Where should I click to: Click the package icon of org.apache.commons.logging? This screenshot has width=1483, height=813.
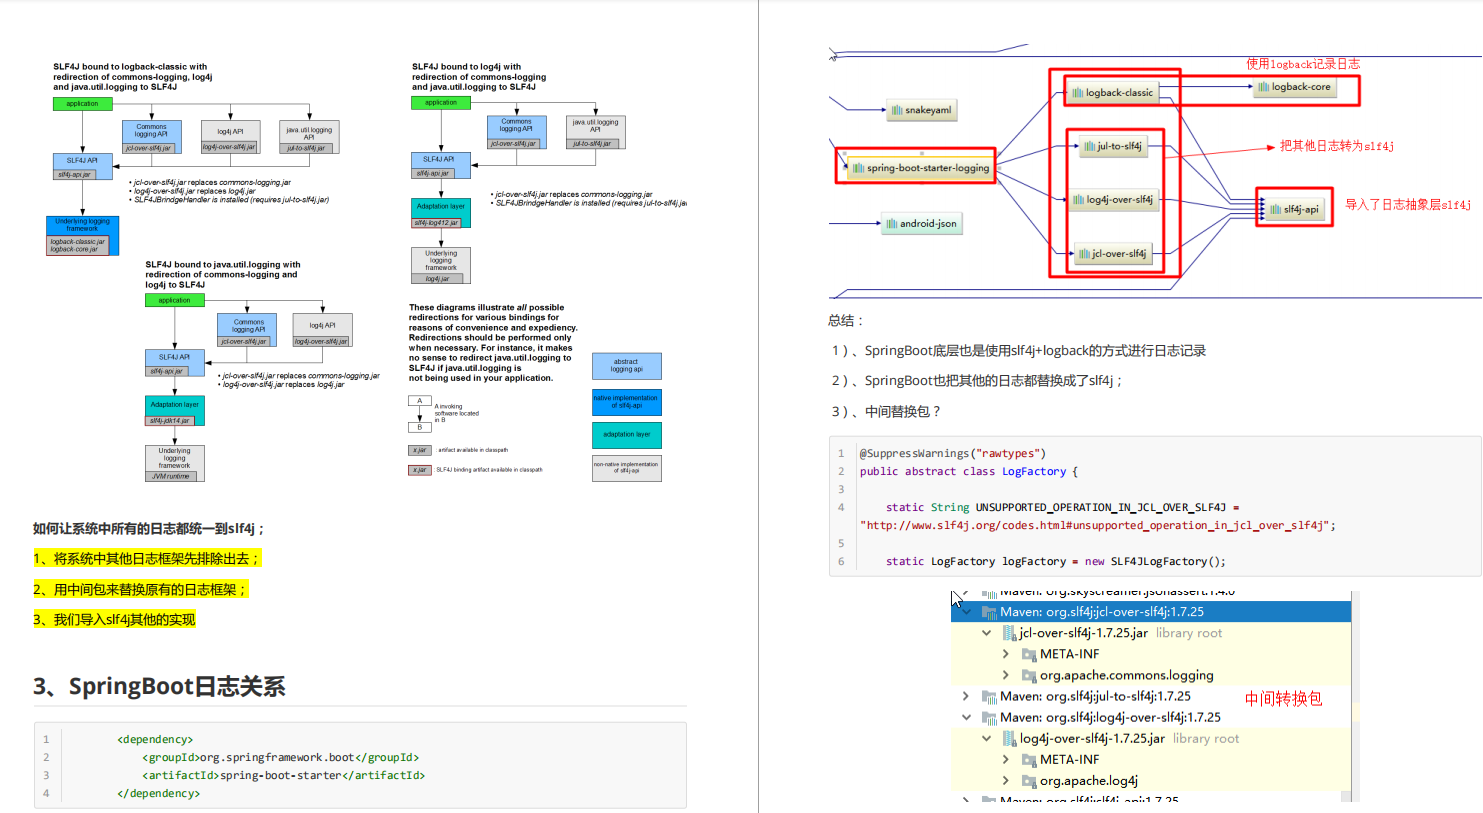(1029, 675)
